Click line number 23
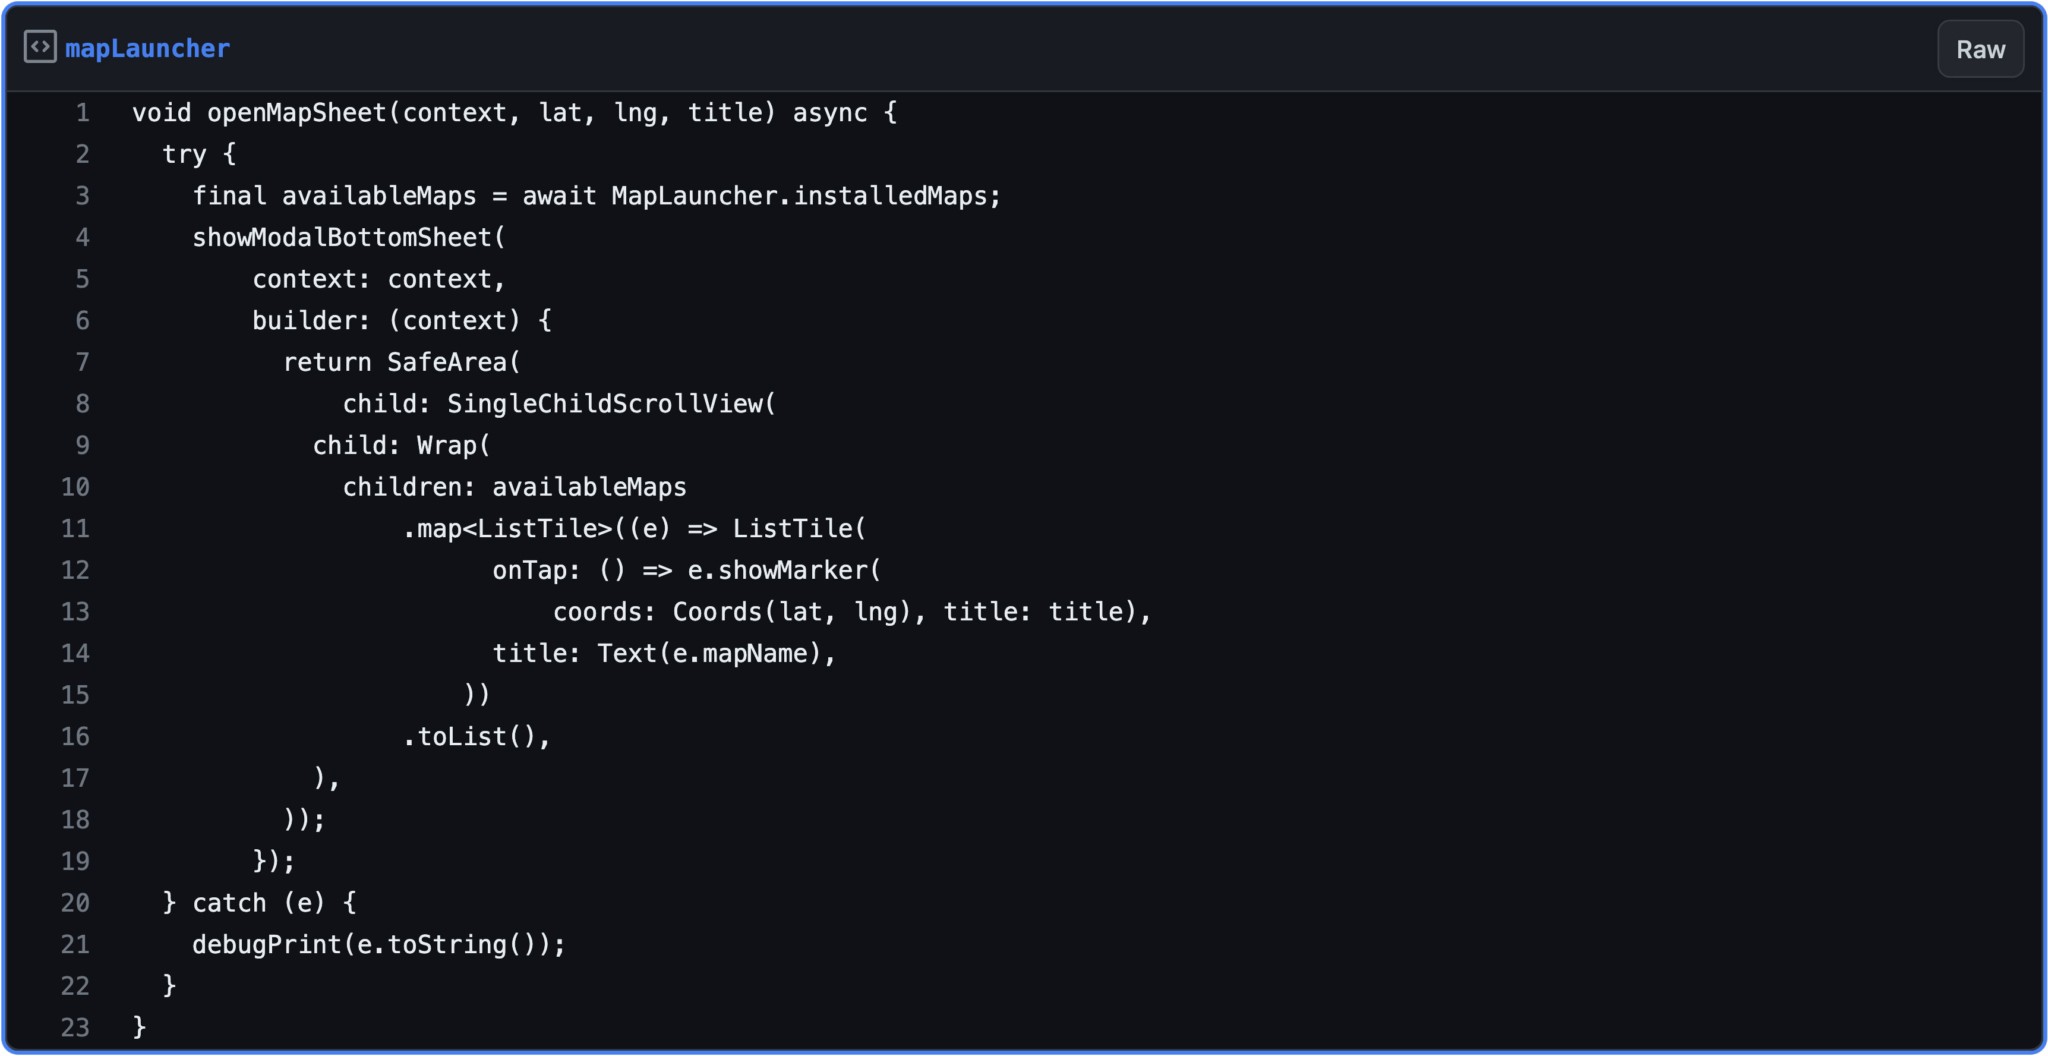This screenshot has width=2048, height=1056. pos(75,1028)
